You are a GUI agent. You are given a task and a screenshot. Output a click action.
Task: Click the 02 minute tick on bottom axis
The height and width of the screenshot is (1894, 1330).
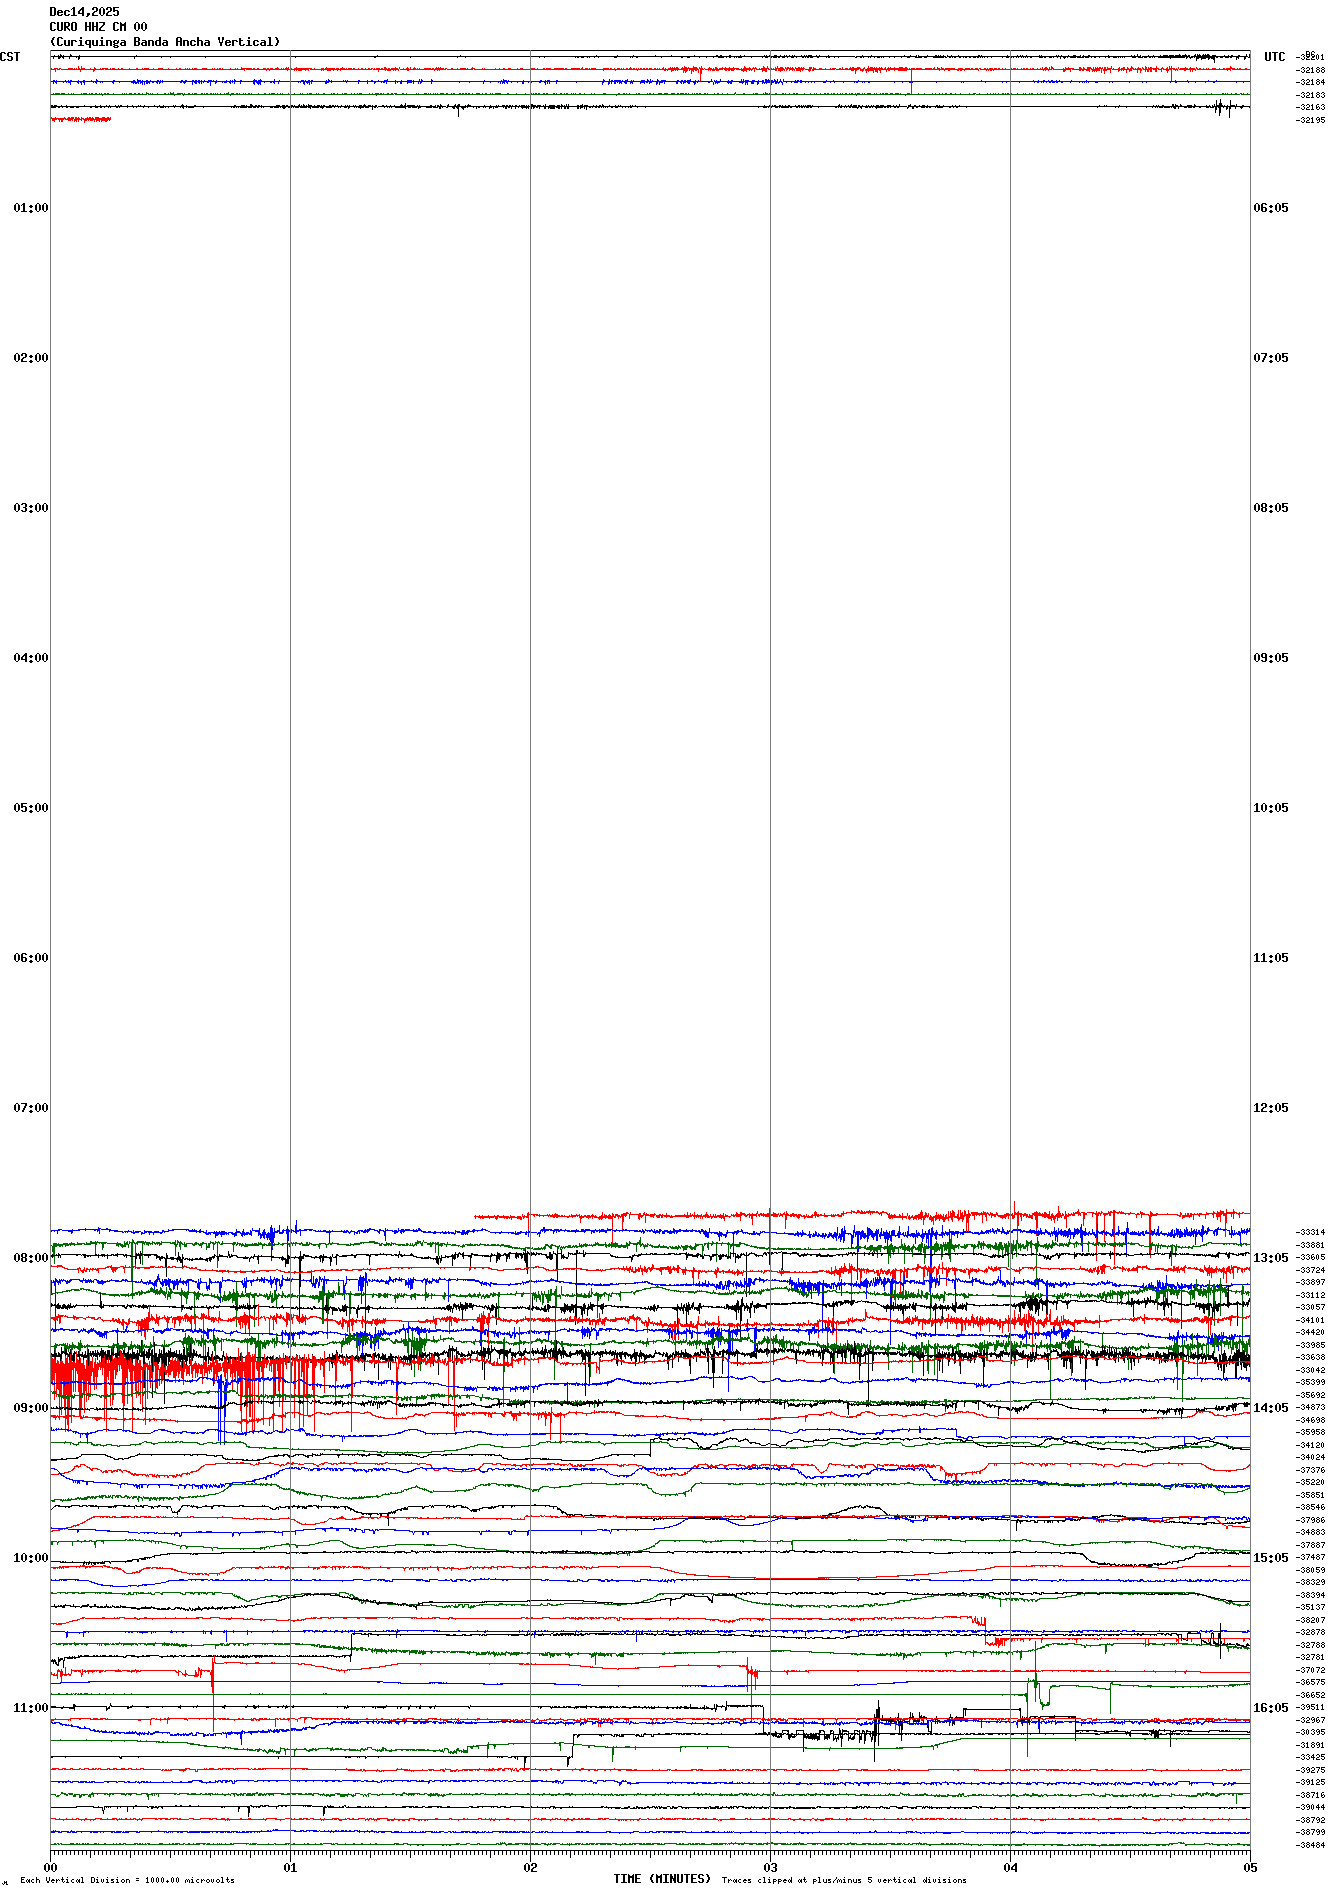530,1867
